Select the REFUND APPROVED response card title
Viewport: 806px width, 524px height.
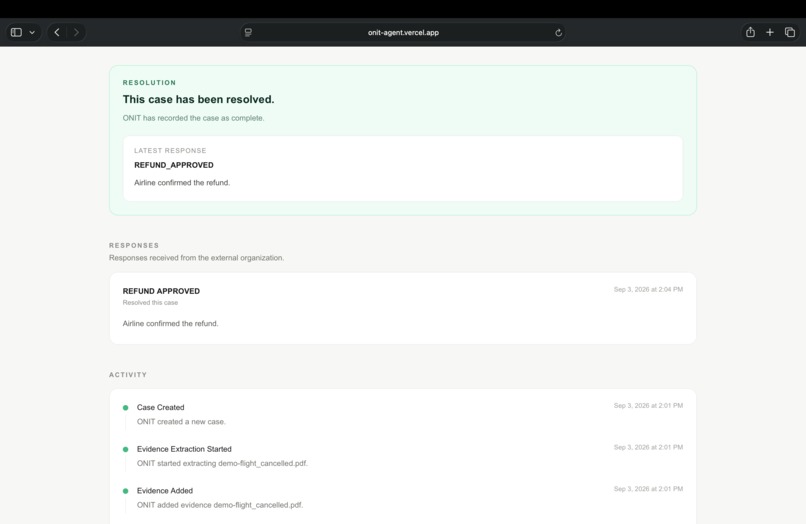(x=161, y=291)
